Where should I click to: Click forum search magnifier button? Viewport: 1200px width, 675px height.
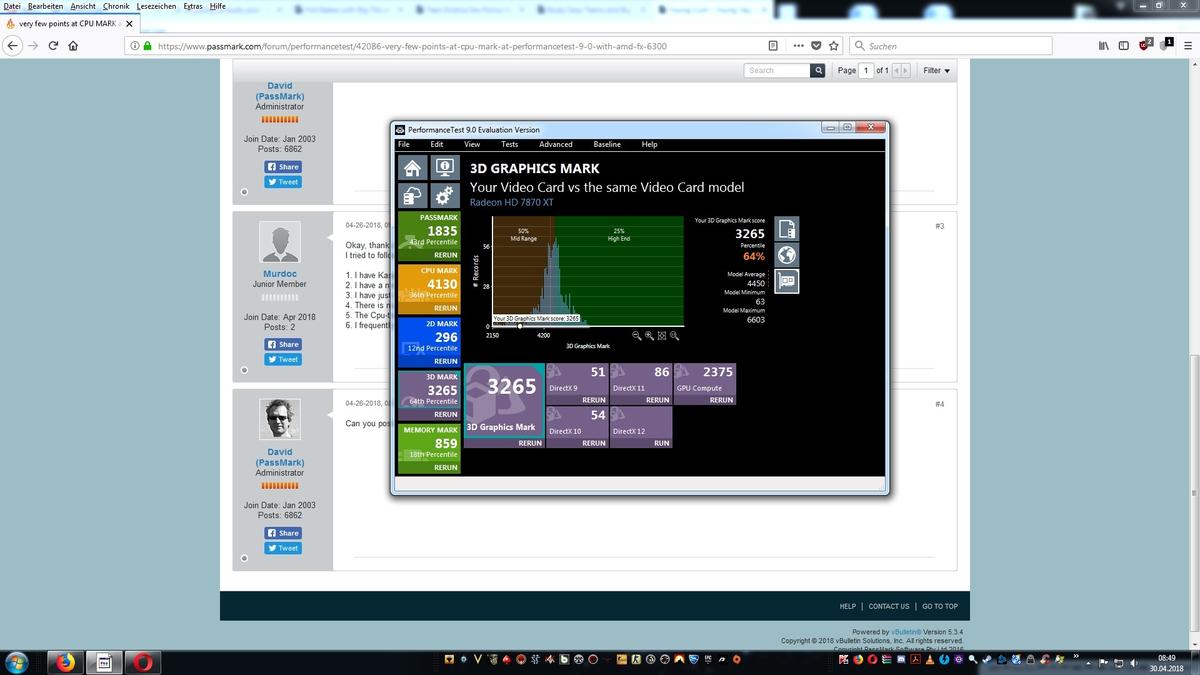point(818,70)
